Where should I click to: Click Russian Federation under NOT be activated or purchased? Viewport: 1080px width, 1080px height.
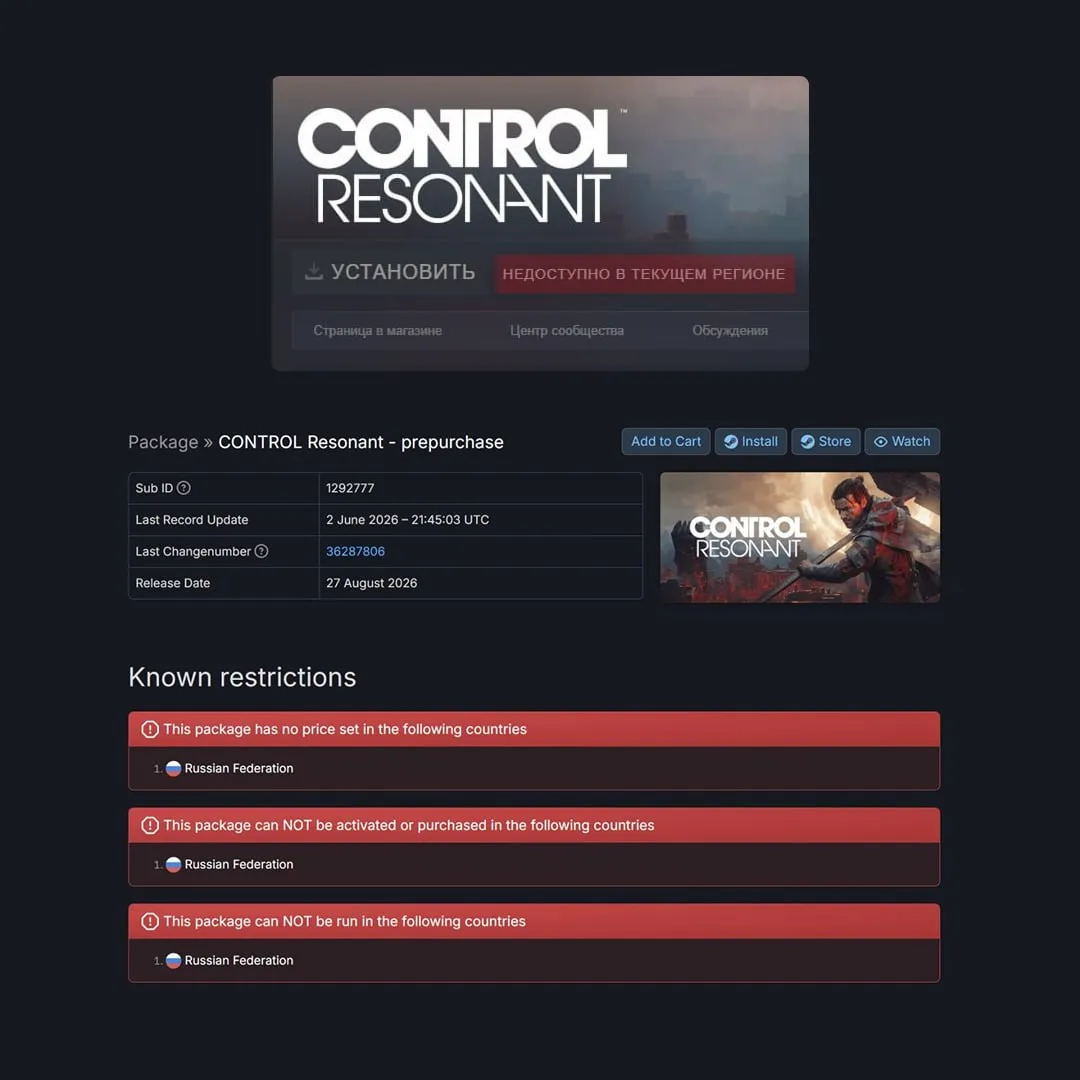tap(239, 864)
